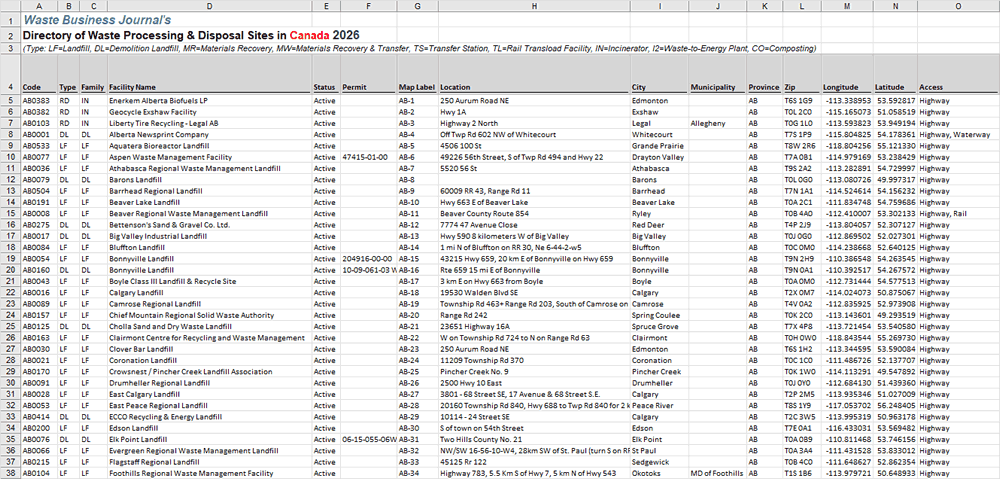
Task: Click longitude '-118.843544'
Action: coord(847,337)
